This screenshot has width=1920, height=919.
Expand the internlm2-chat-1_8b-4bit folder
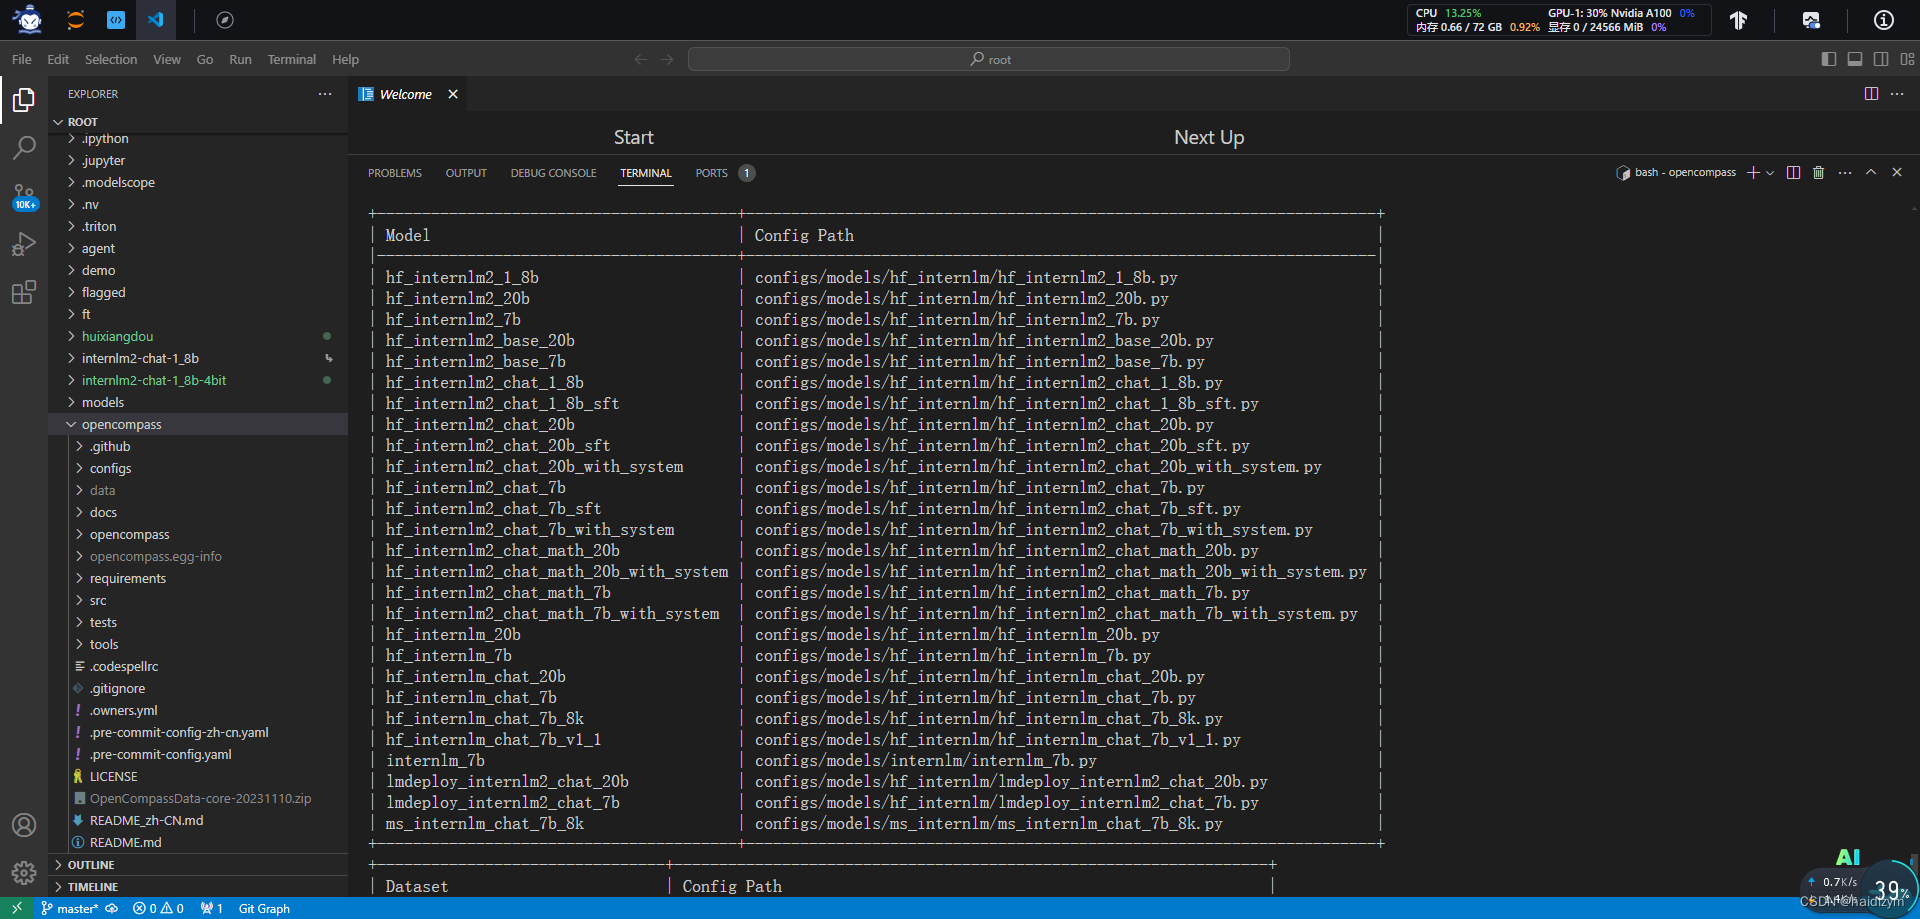click(x=200, y=380)
